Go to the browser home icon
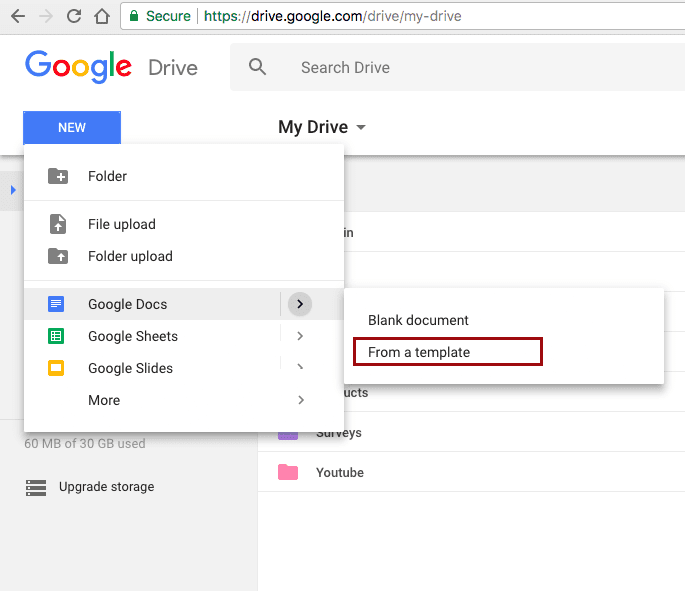Viewport: 685px width, 591px height. pos(102,16)
